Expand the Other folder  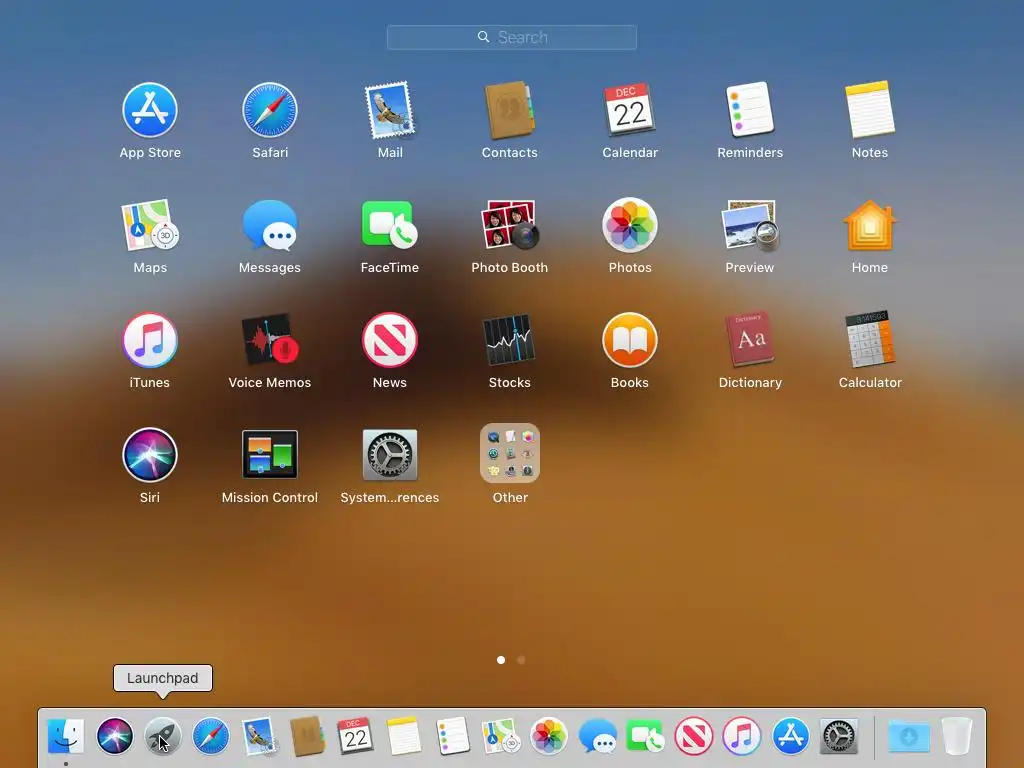click(x=509, y=453)
